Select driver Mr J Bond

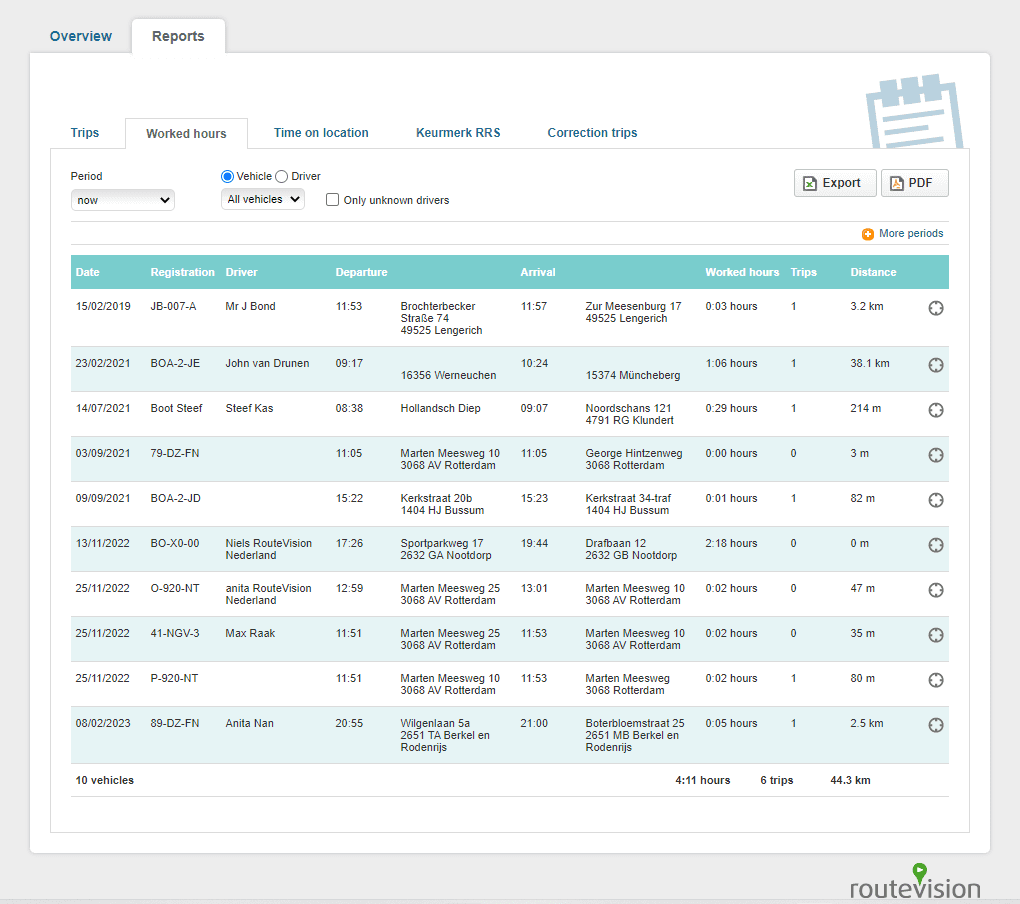point(250,306)
